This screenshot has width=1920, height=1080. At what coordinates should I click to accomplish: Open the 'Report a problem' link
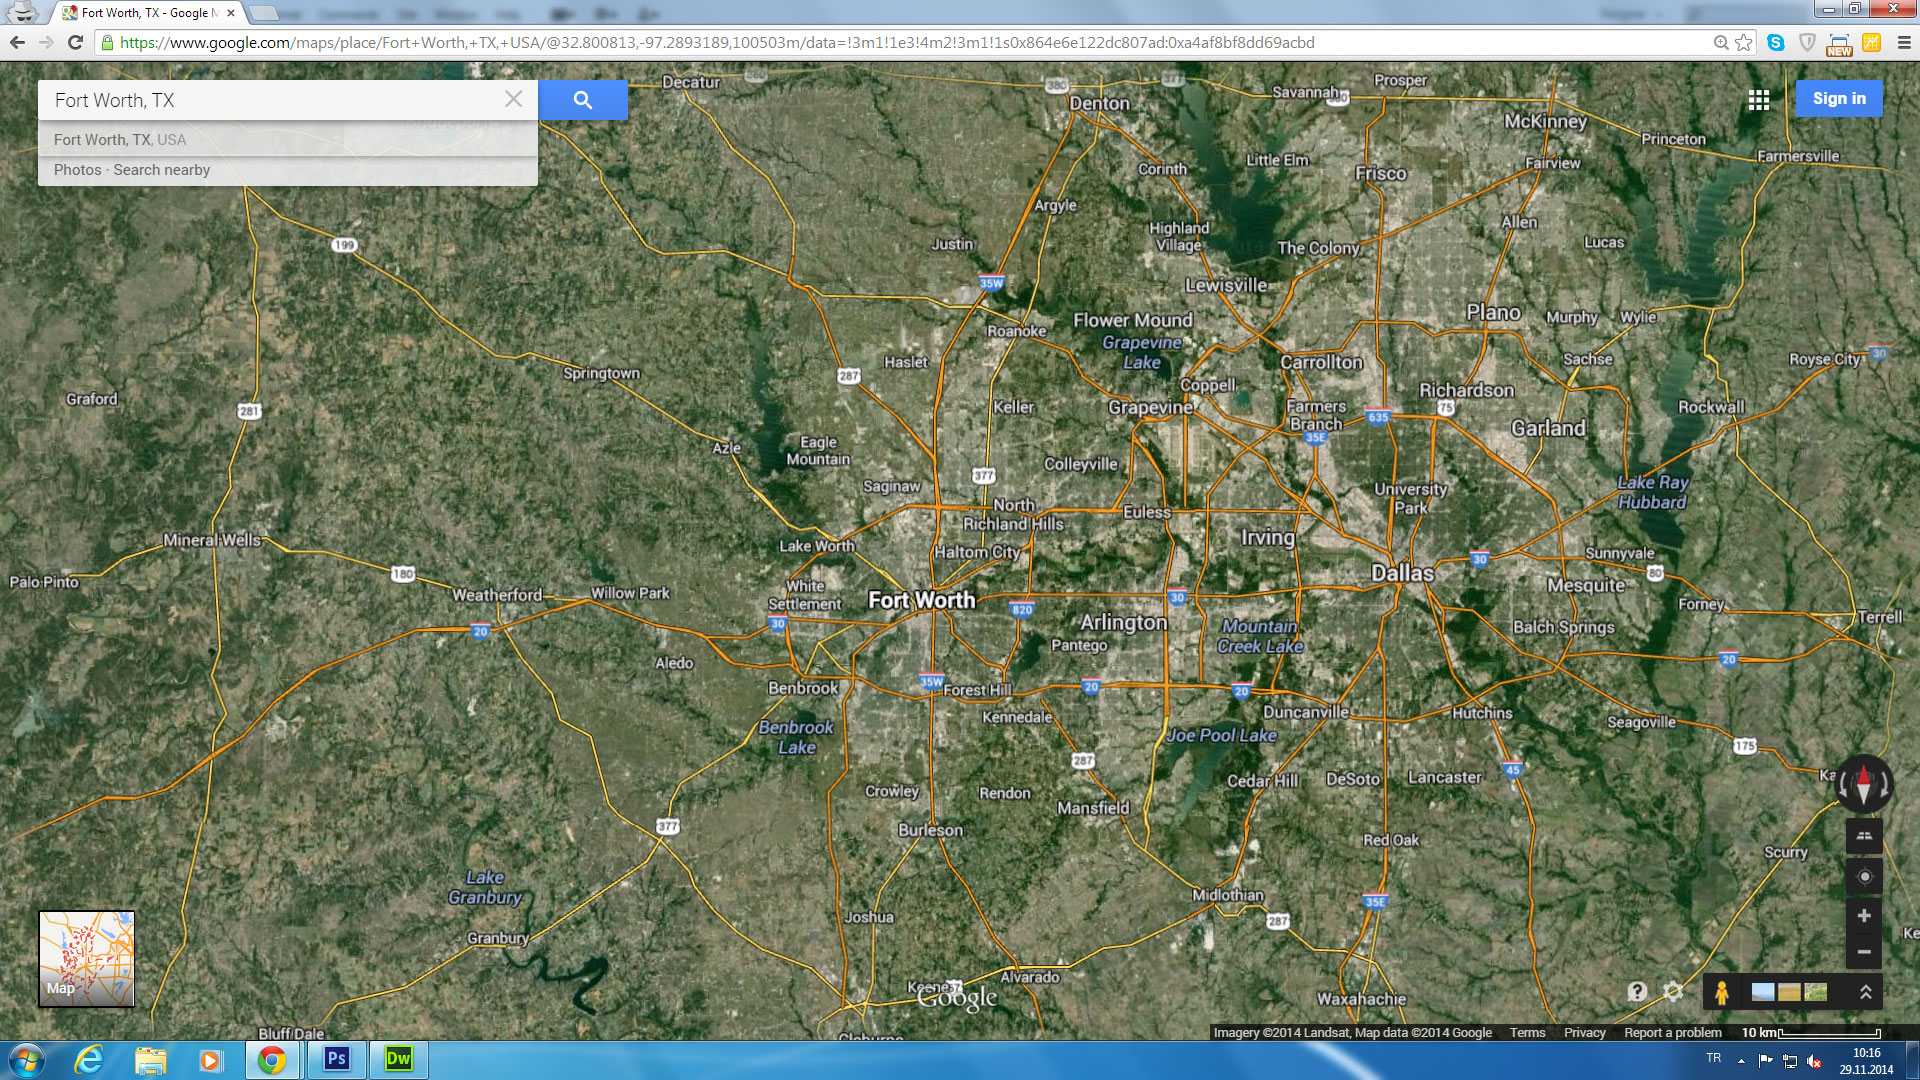[1672, 1033]
